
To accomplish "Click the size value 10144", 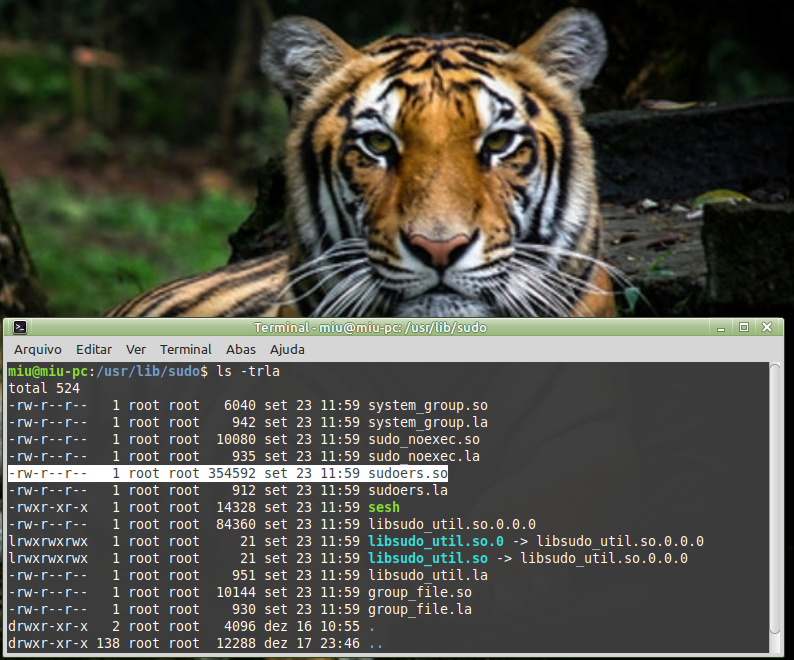I will click(236, 593).
